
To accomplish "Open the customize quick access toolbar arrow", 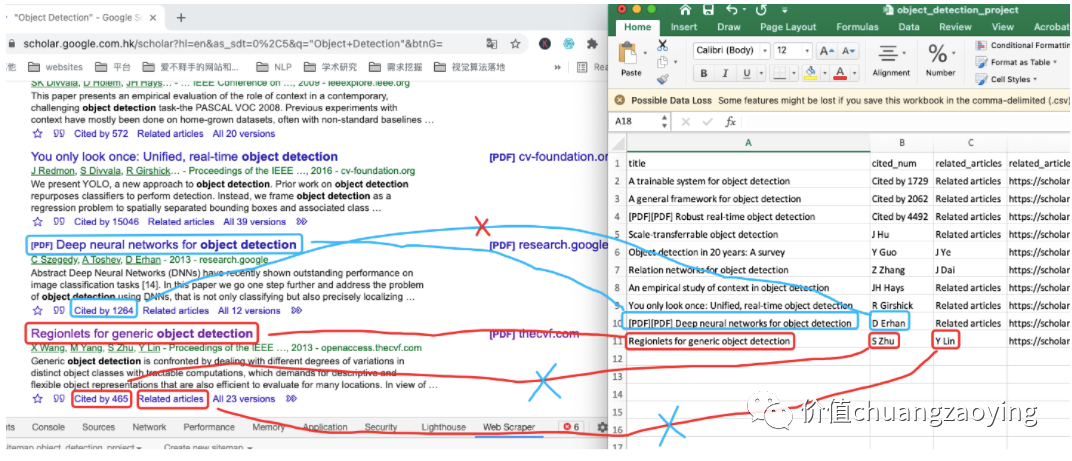I will click(x=785, y=10).
